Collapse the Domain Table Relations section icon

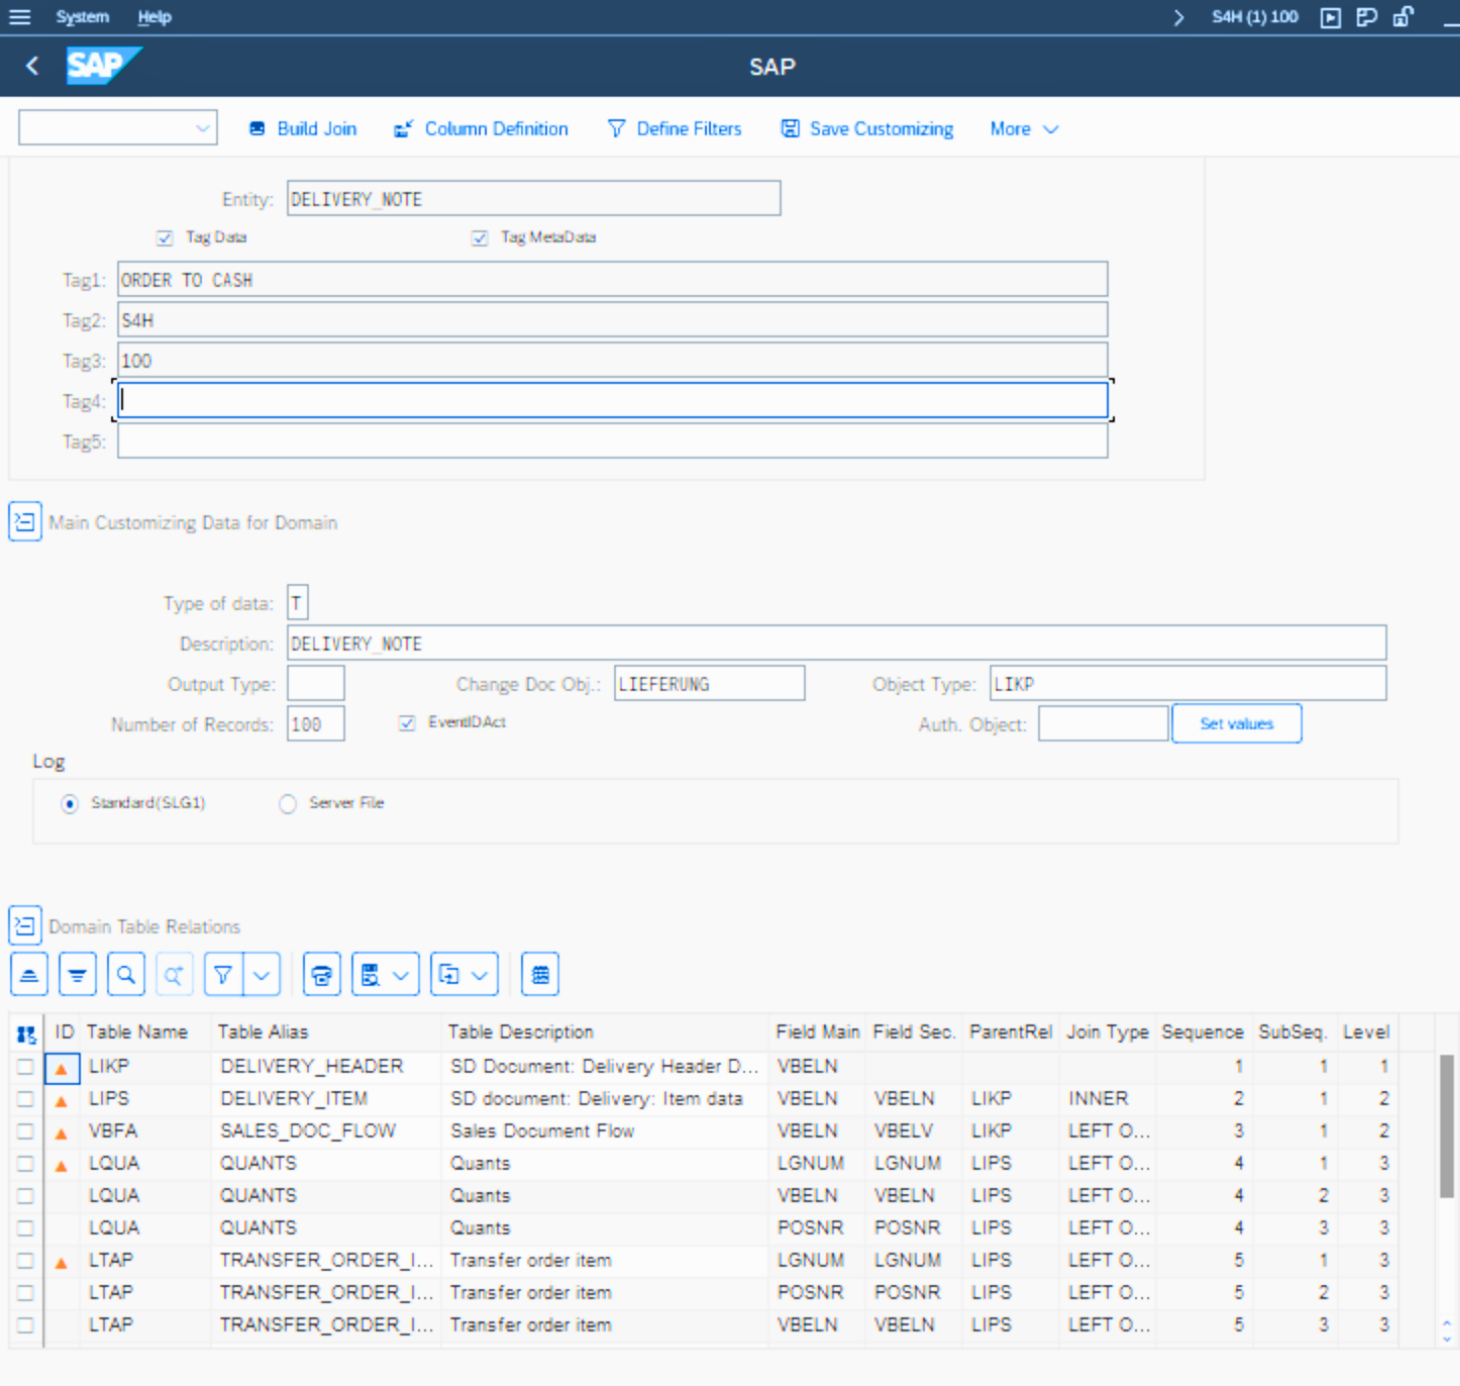25,926
